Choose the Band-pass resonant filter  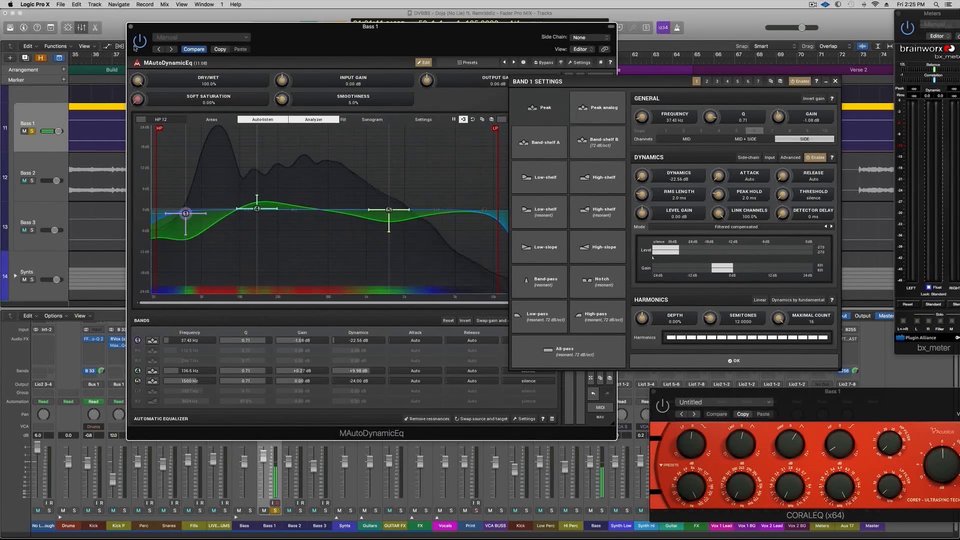[x=539, y=282]
